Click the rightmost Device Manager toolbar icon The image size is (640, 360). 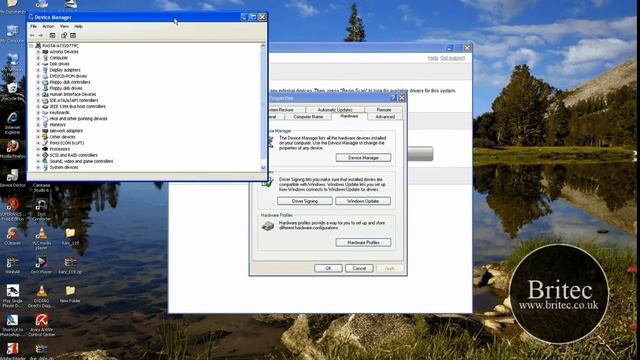[73, 36]
